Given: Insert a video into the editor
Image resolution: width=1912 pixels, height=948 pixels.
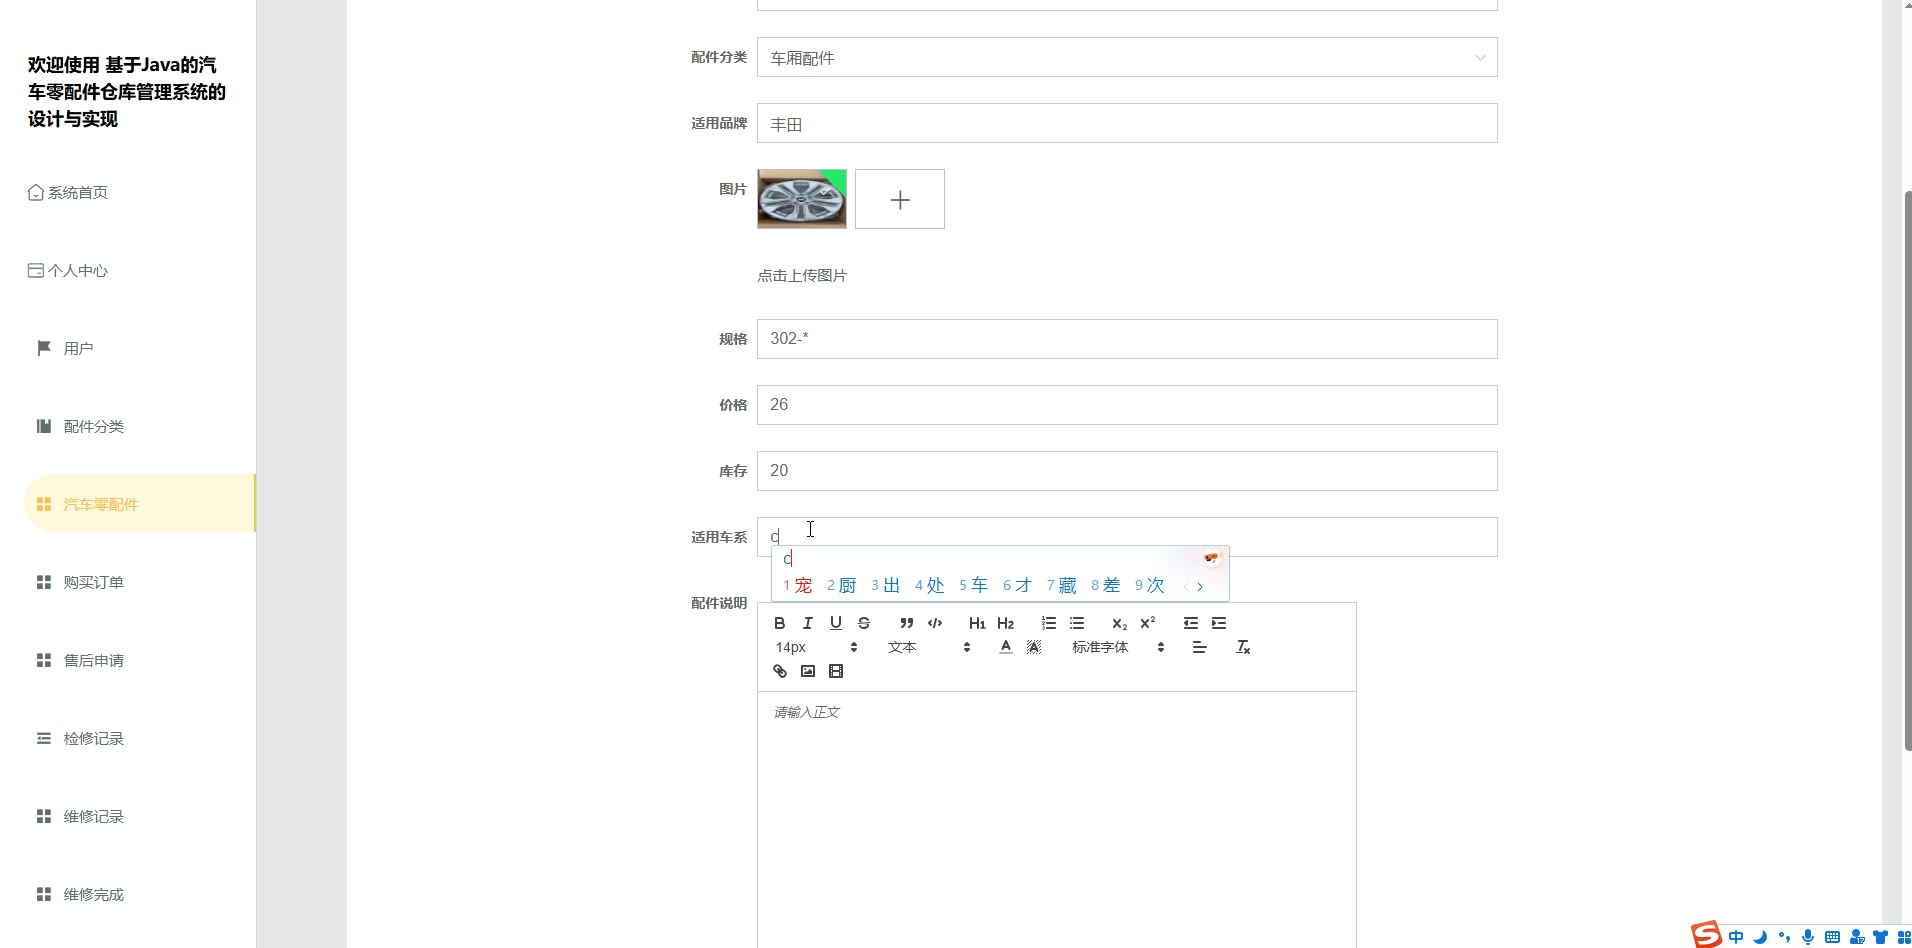Looking at the screenshot, I should tap(836, 671).
